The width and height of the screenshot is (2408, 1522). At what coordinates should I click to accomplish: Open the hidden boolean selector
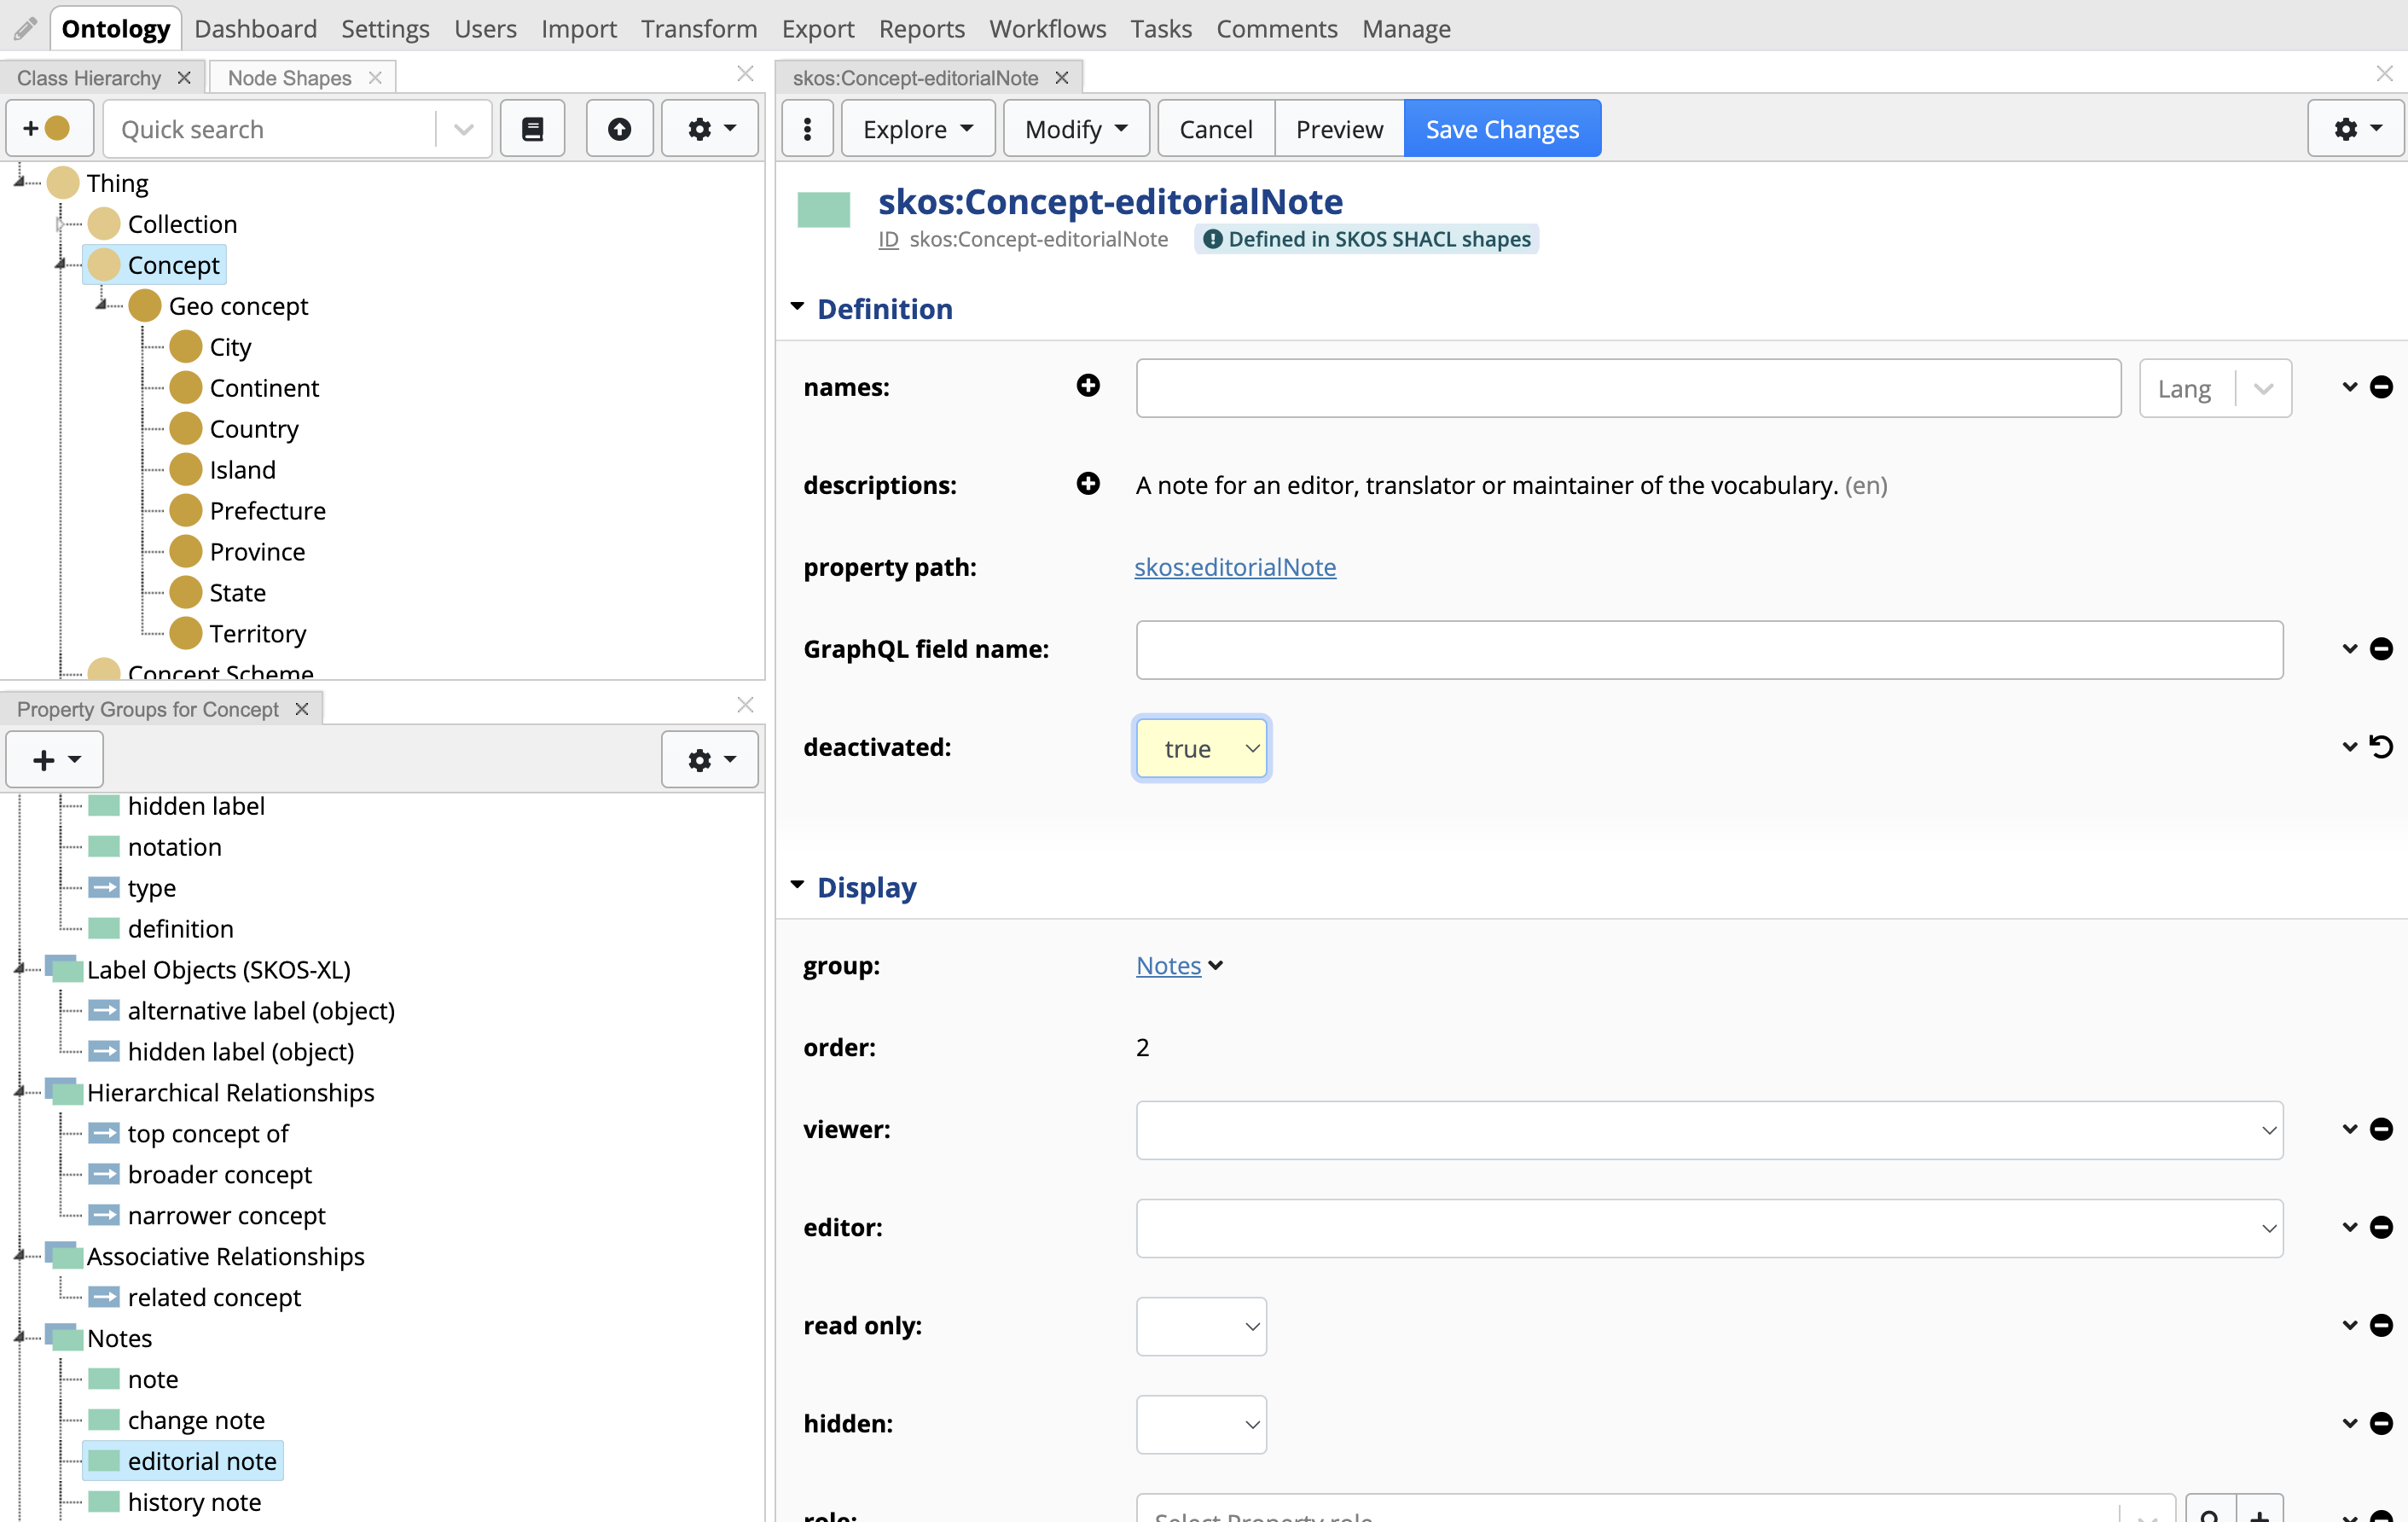pos(1201,1424)
